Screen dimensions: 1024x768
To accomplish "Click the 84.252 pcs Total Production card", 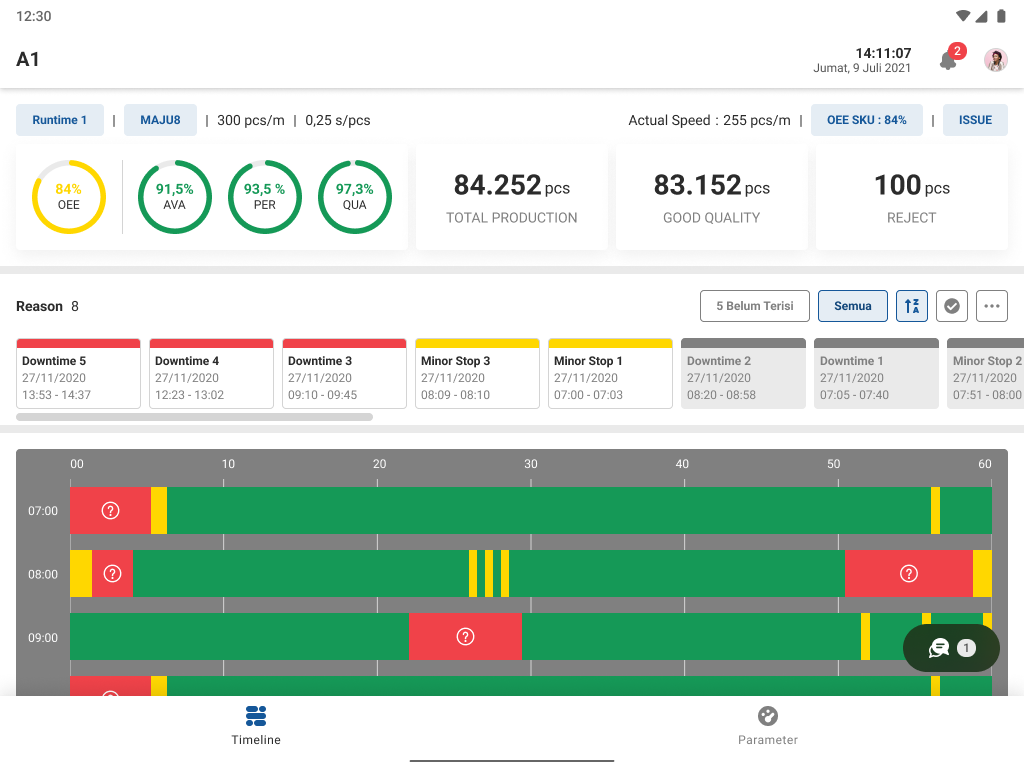I will coord(511,198).
